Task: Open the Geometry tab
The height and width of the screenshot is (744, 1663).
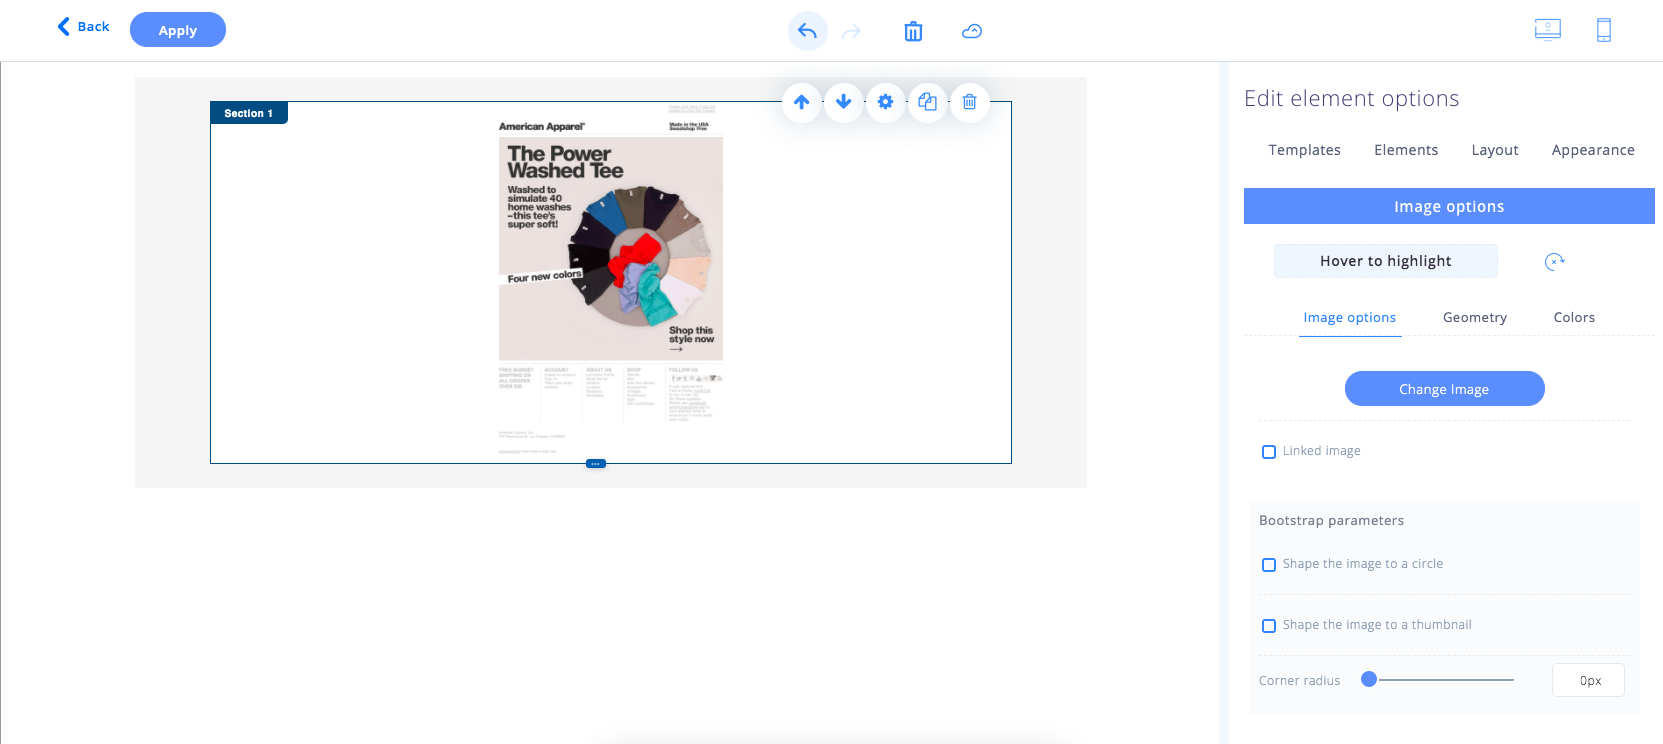Action: click(1474, 317)
